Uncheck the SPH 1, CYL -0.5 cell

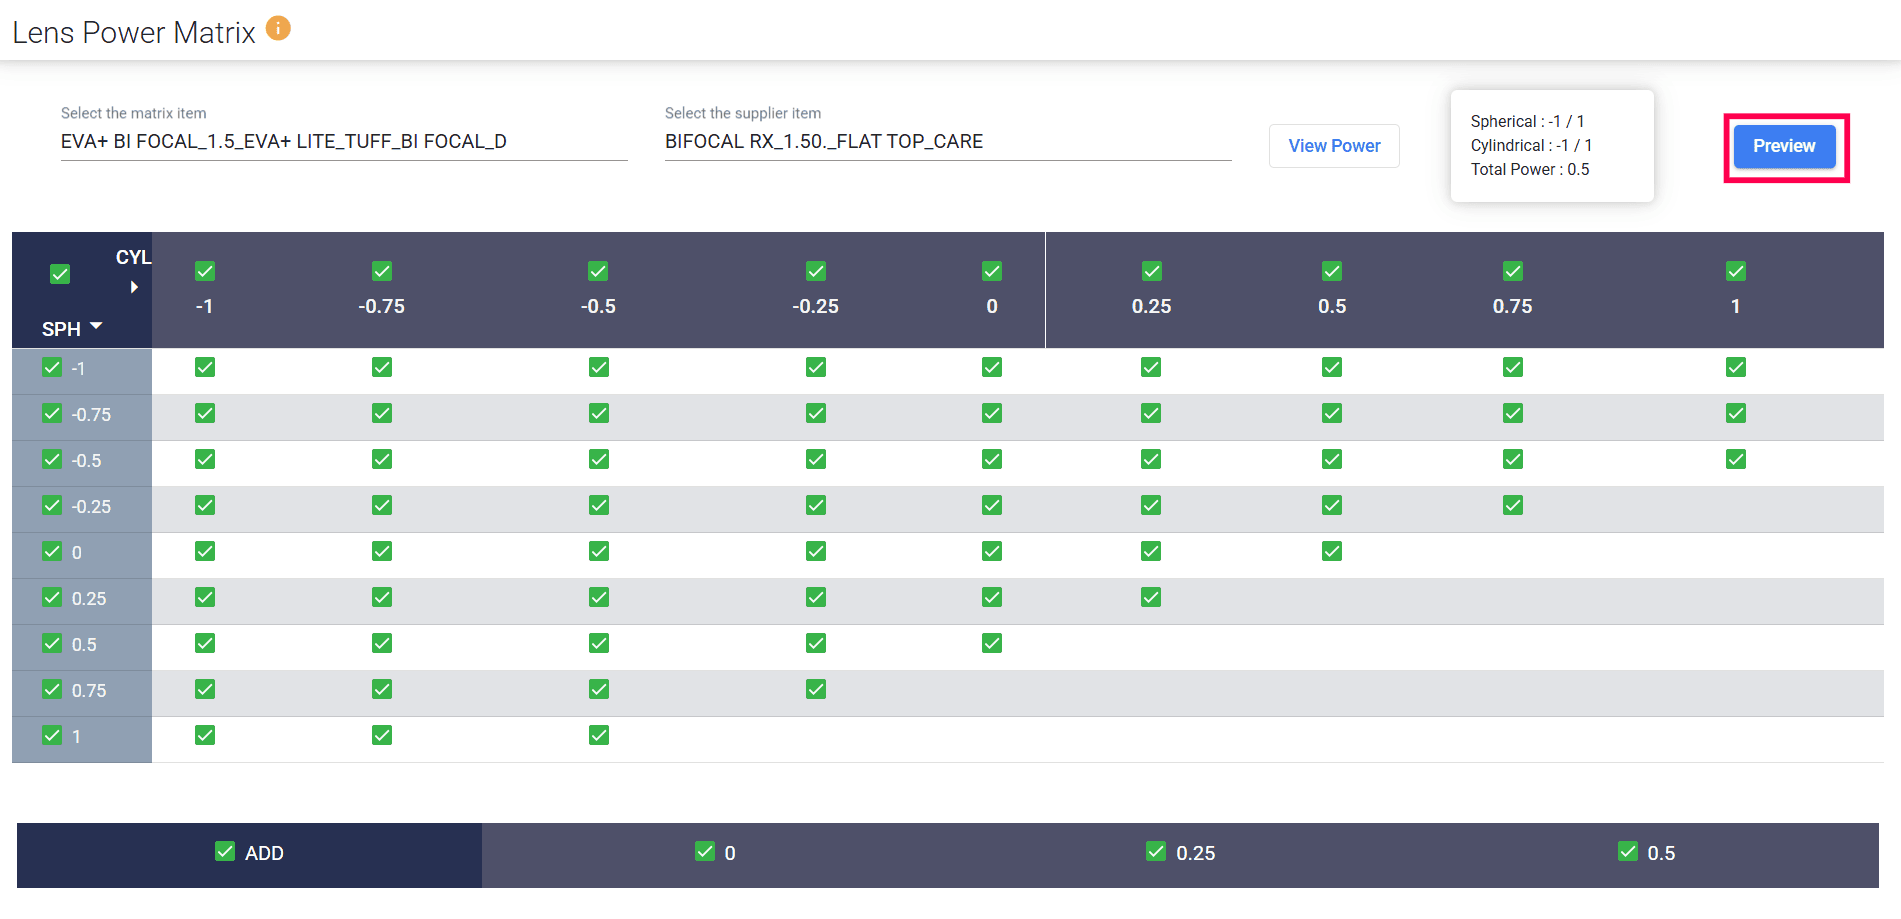[x=599, y=736]
